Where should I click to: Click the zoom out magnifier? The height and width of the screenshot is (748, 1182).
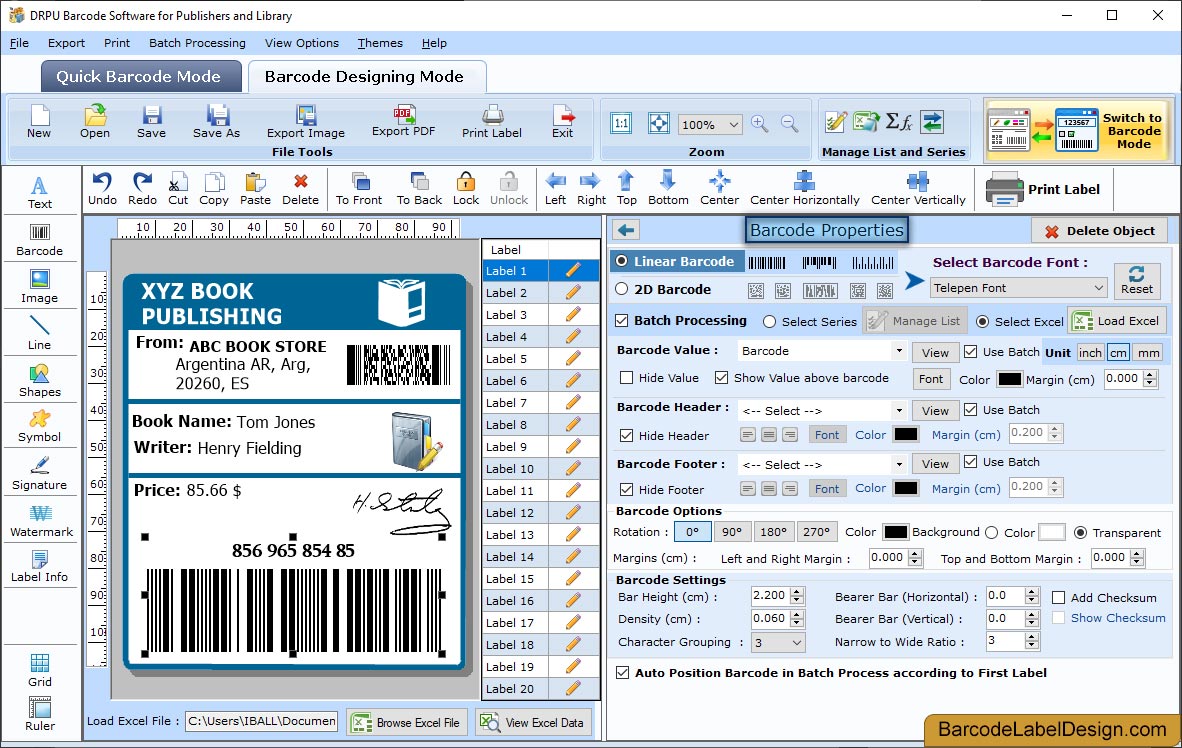(789, 124)
